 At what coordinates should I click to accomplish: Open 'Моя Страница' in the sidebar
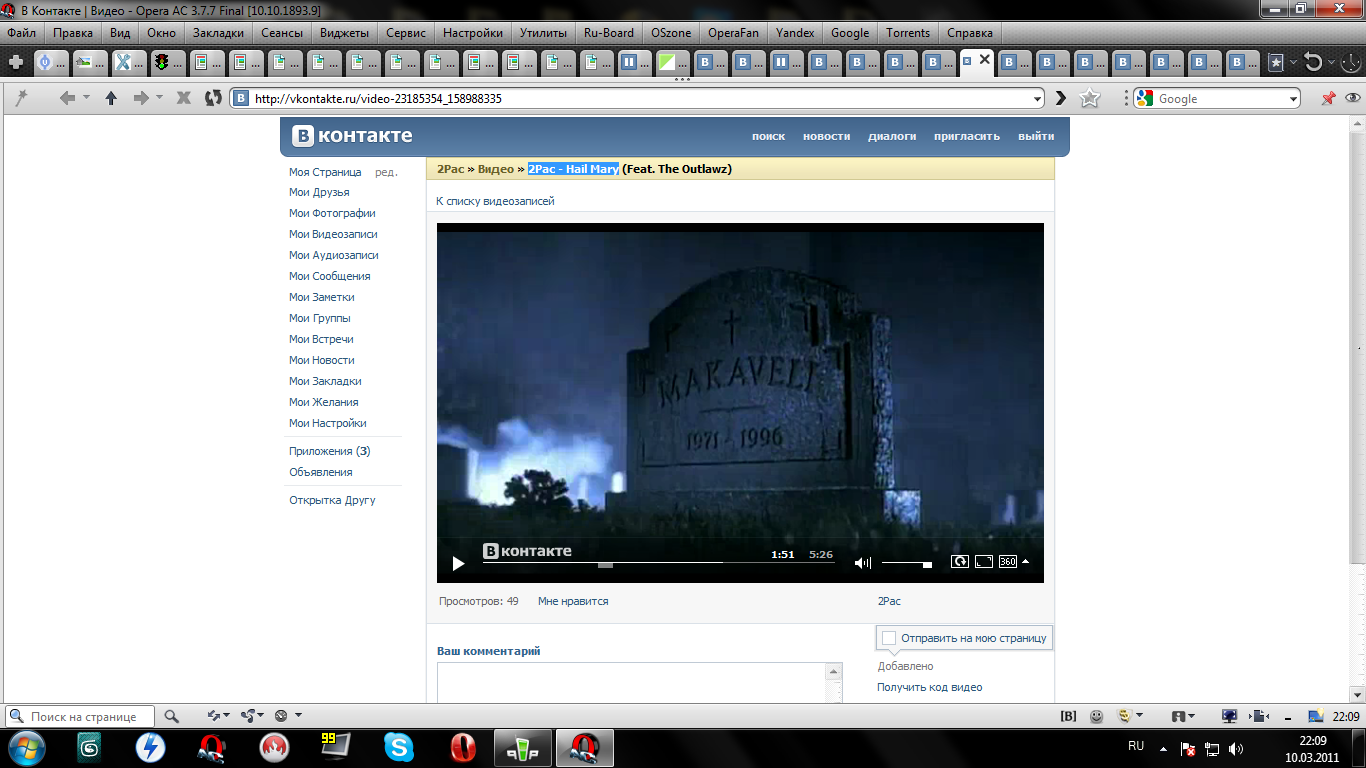click(325, 172)
